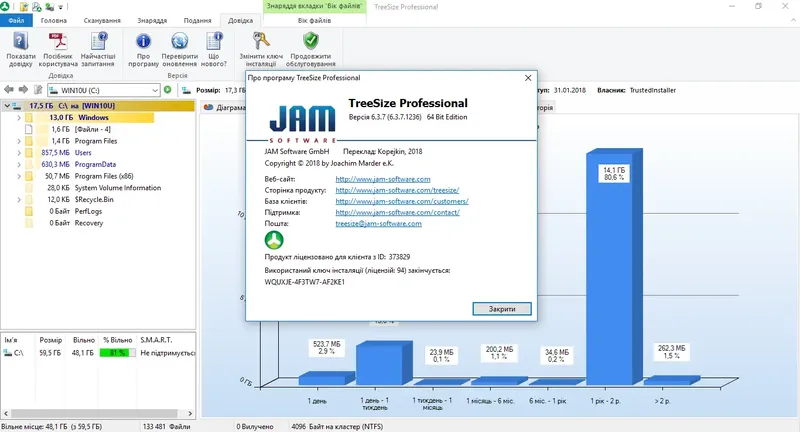Click the green TreeSize logo in dialog

click(274, 240)
